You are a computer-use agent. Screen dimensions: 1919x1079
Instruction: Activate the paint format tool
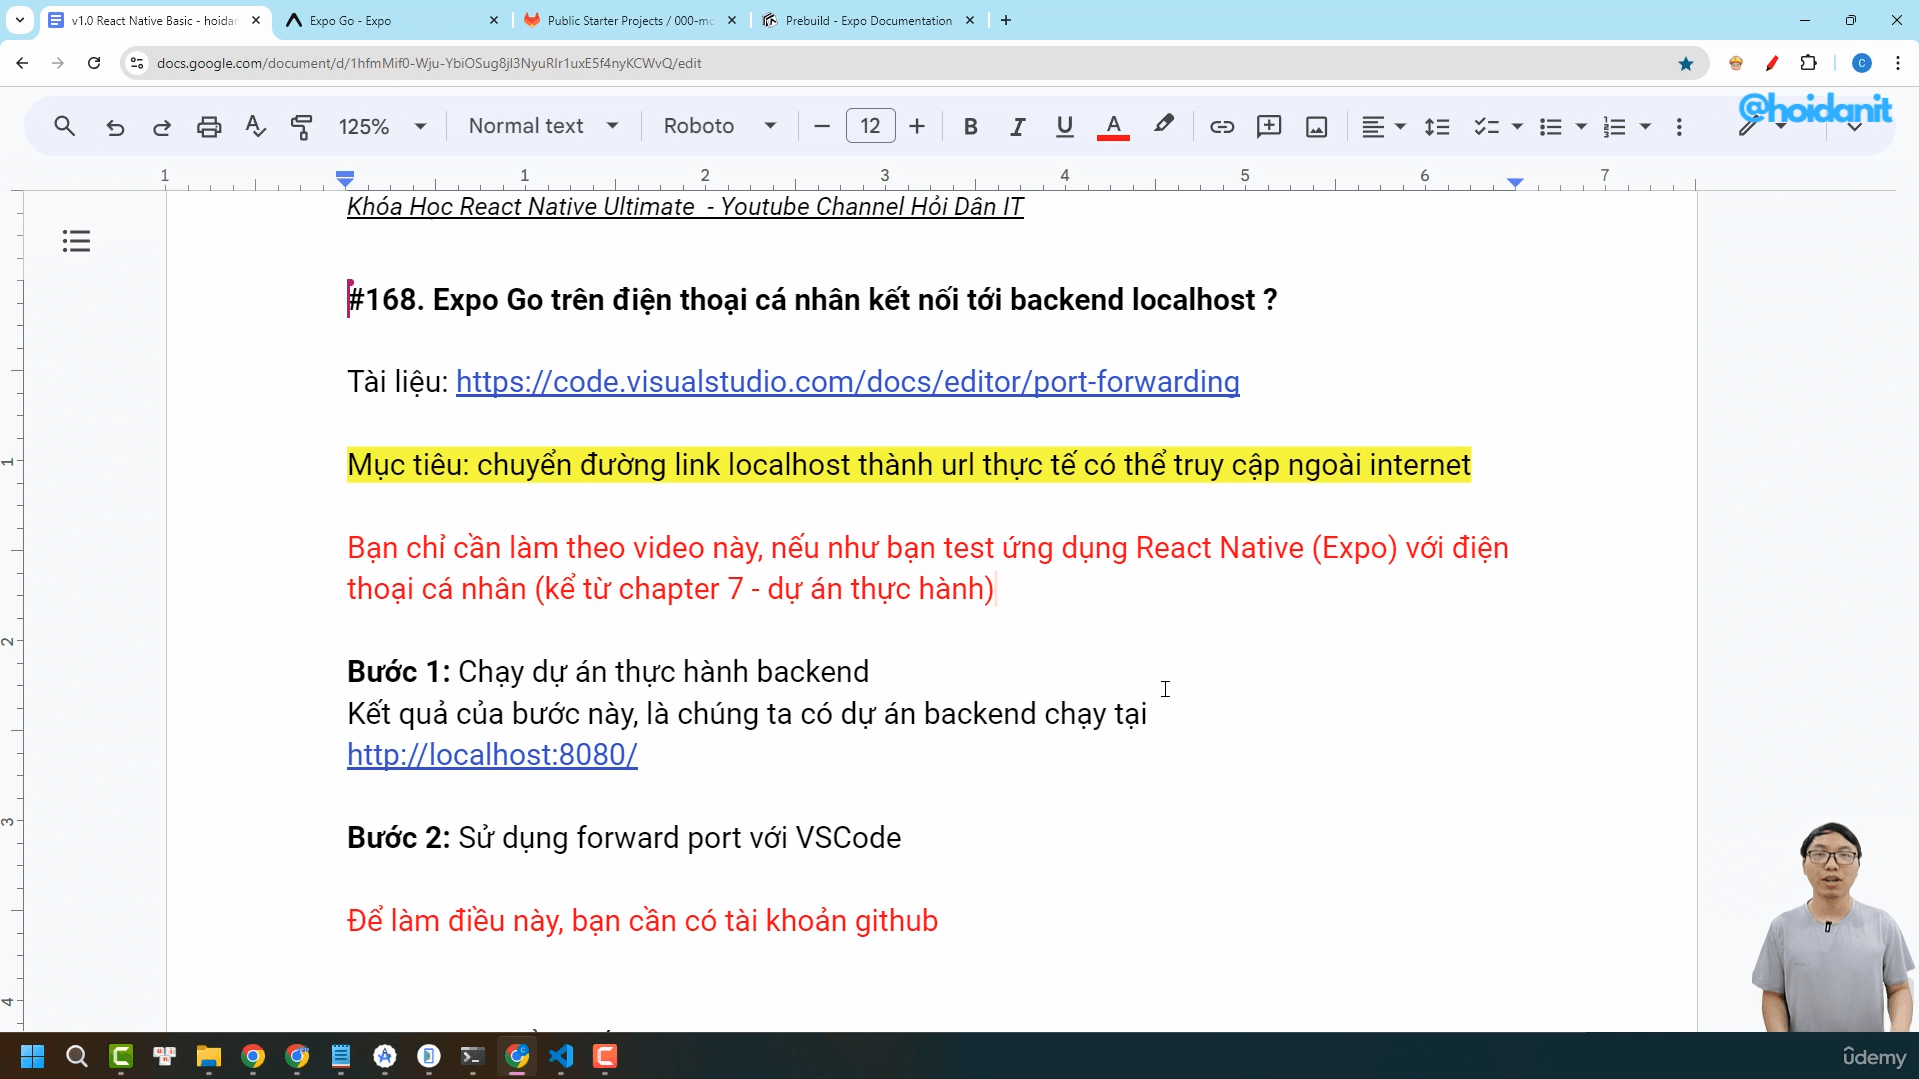tap(301, 127)
